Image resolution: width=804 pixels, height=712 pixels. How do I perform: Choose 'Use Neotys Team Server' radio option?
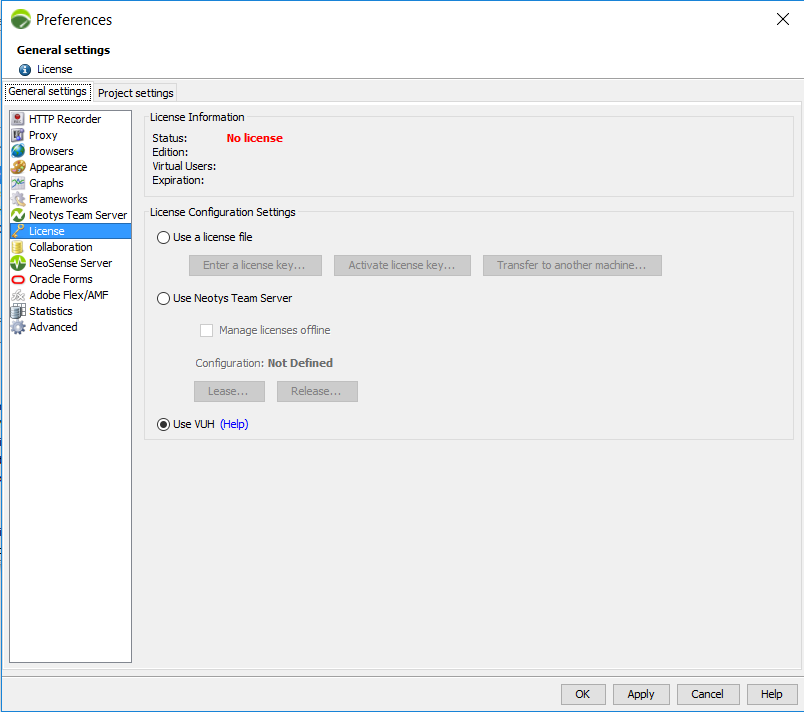(x=164, y=298)
